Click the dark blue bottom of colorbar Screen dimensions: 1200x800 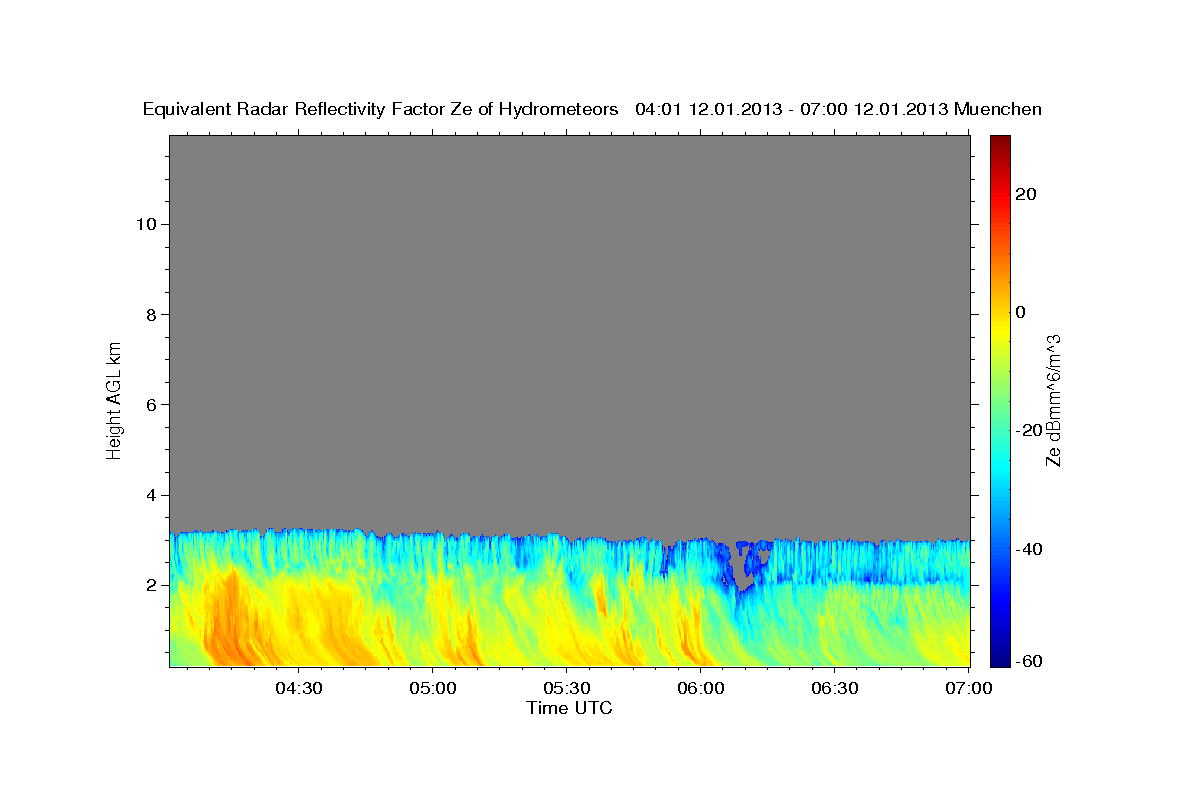point(998,660)
